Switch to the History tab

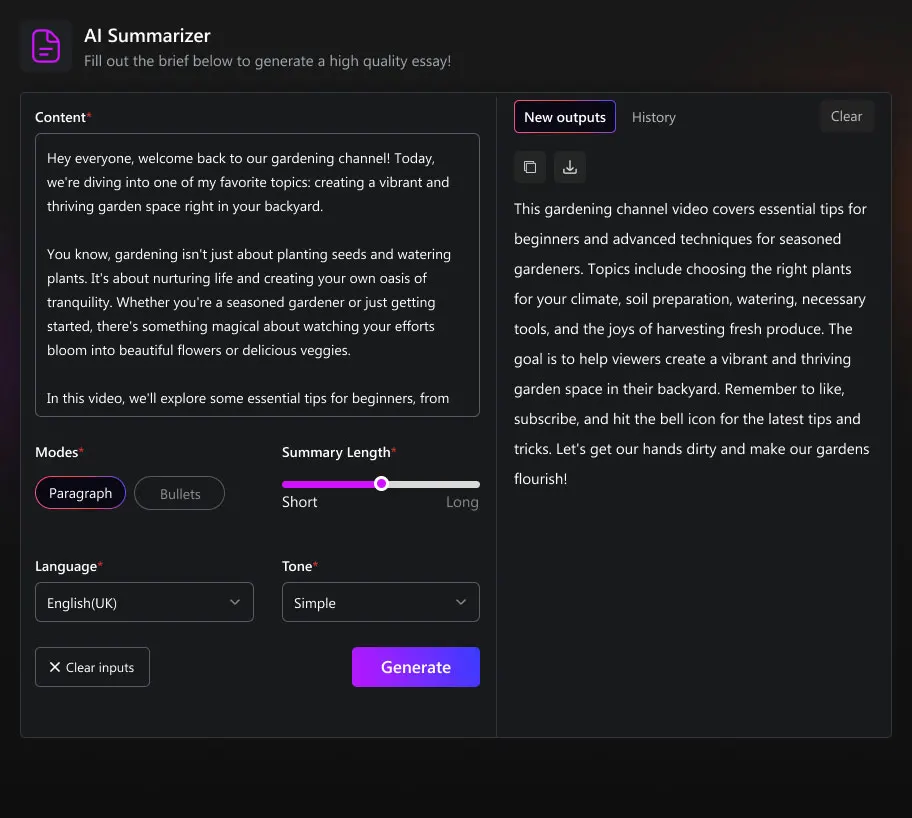654,117
